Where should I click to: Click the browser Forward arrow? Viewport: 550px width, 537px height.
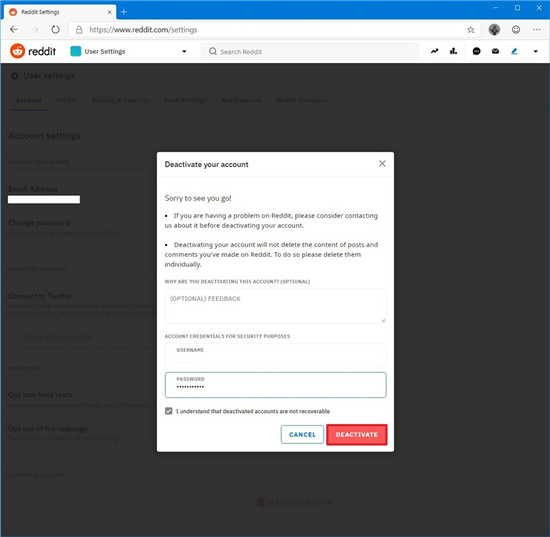35,29
